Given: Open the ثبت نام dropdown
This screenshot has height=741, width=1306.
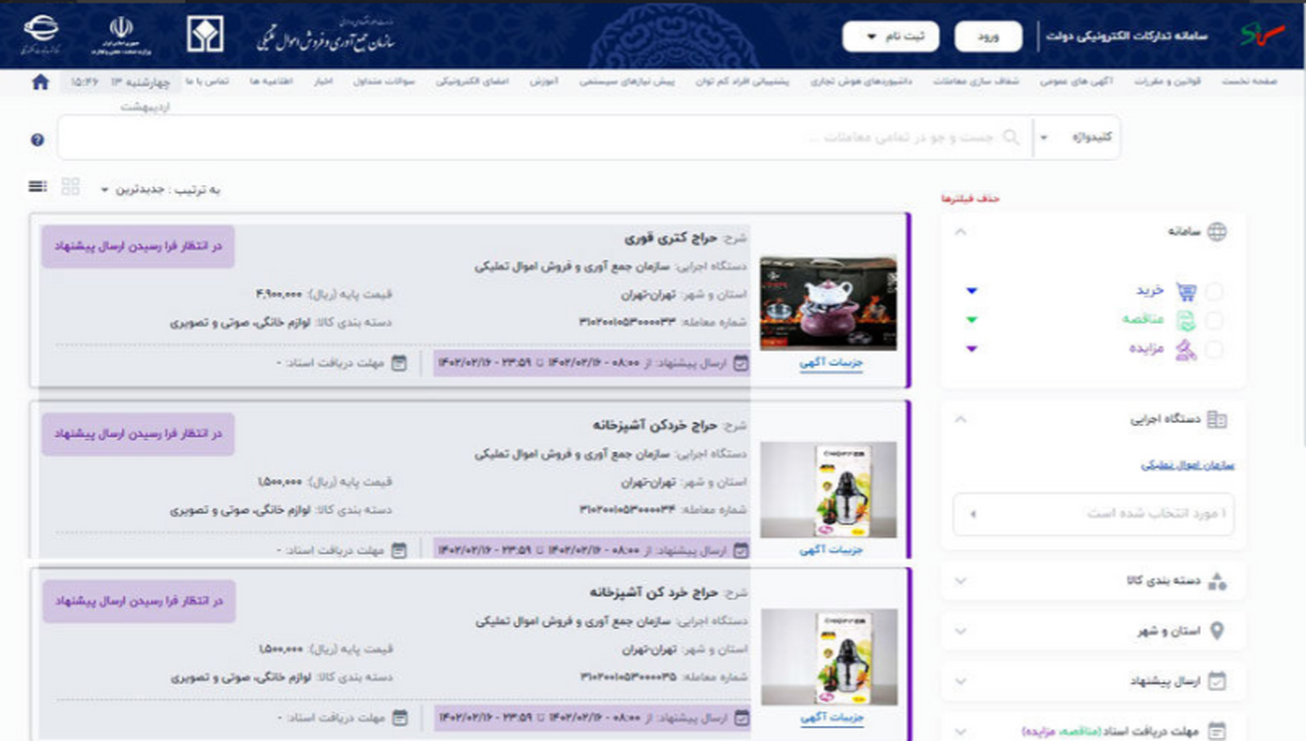Looking at the screenshot, I should pyautogui.click(x=890, y=37).
